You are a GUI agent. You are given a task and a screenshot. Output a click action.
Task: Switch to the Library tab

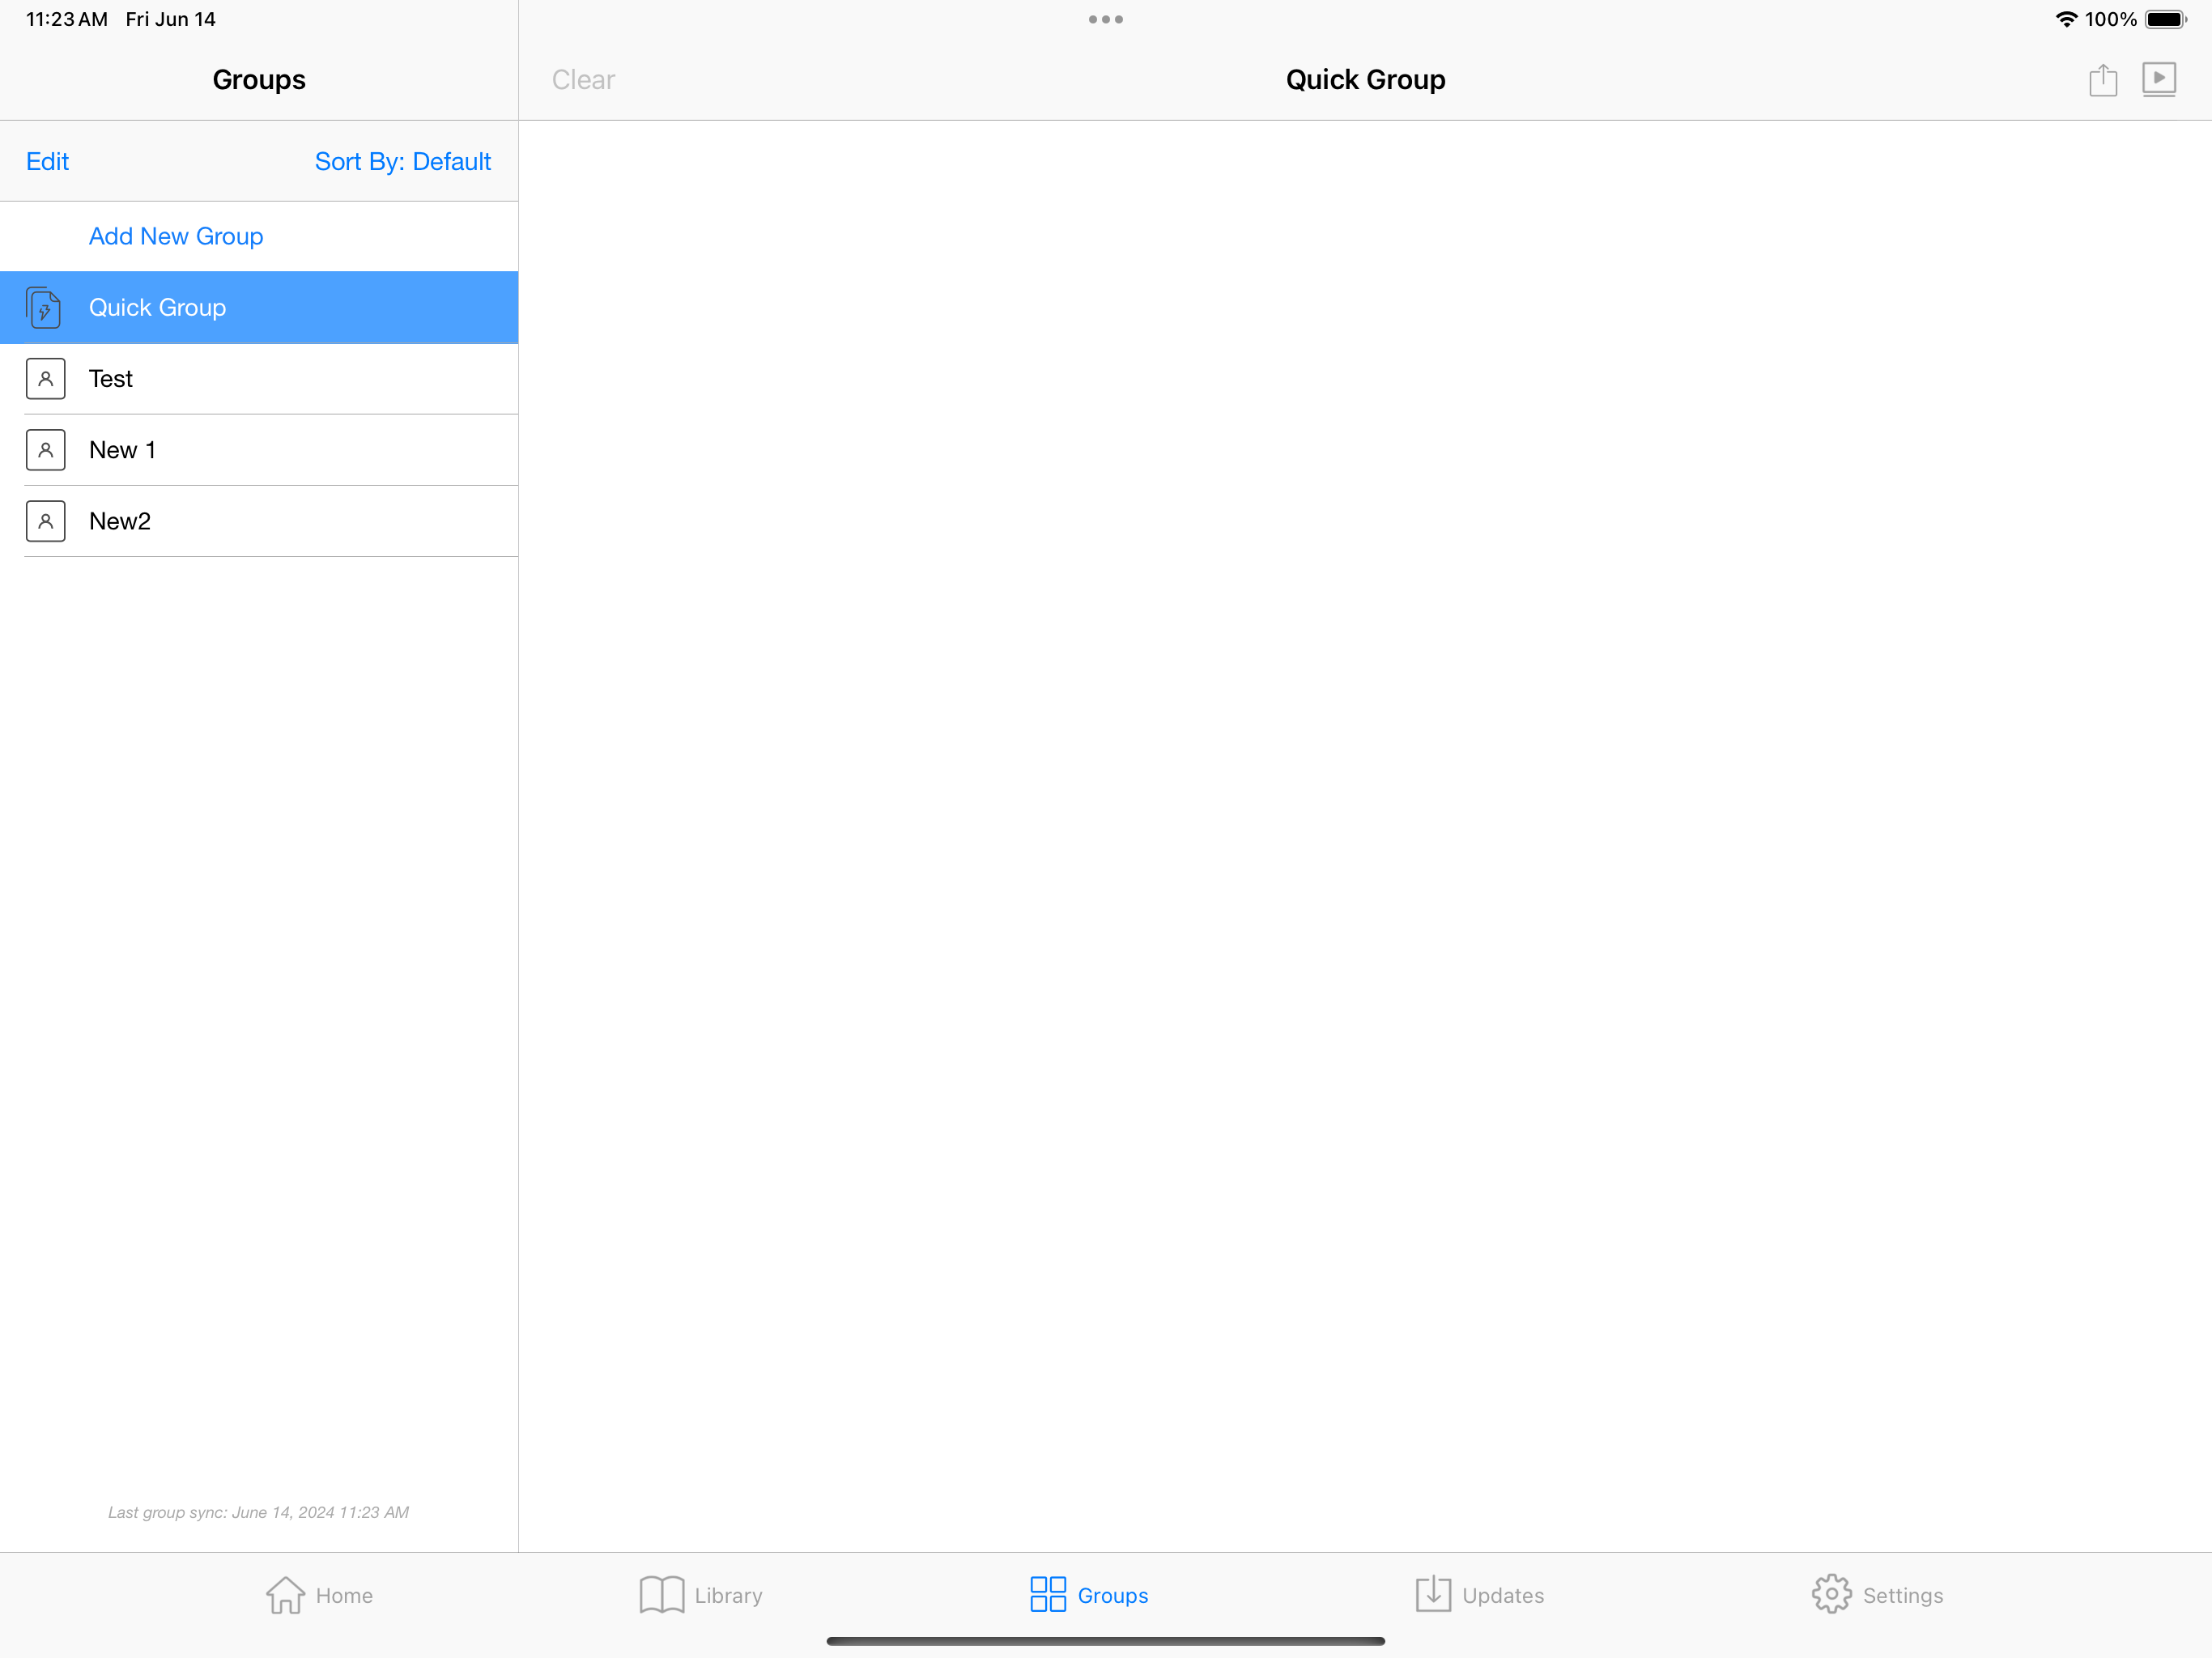pos(701,1595)
